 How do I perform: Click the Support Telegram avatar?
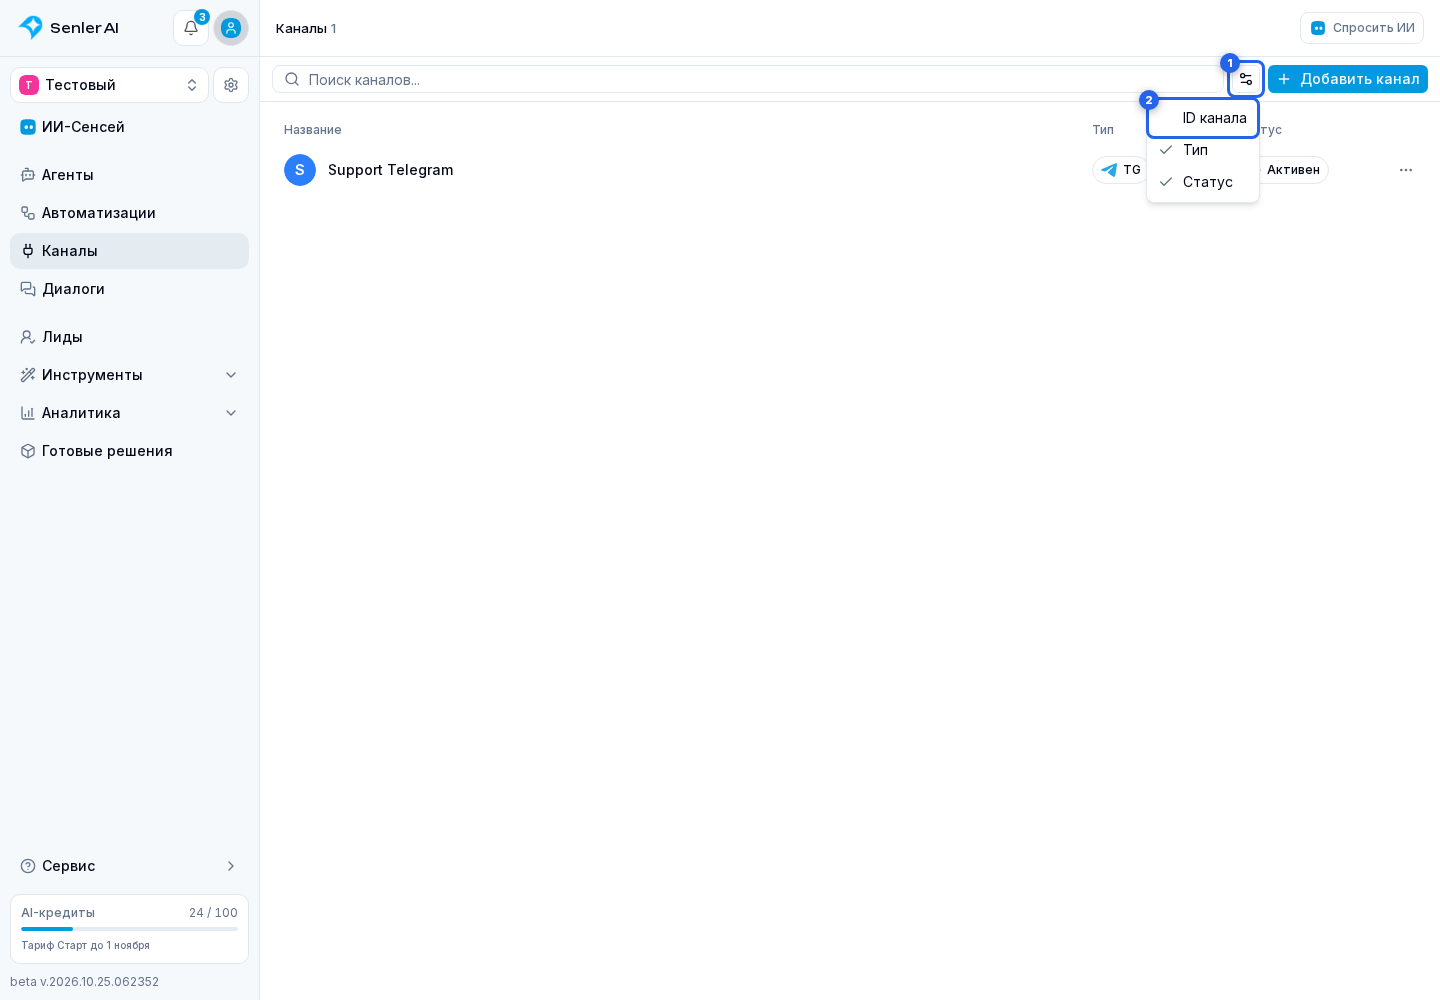pyautogui.click(x=300, y=170)
